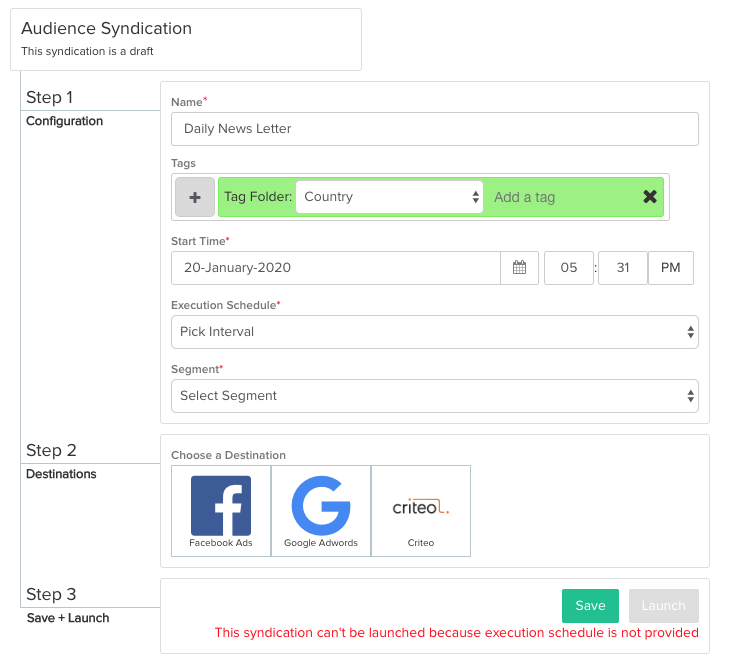Click the Audience Syndication title

tap(106, 28)
